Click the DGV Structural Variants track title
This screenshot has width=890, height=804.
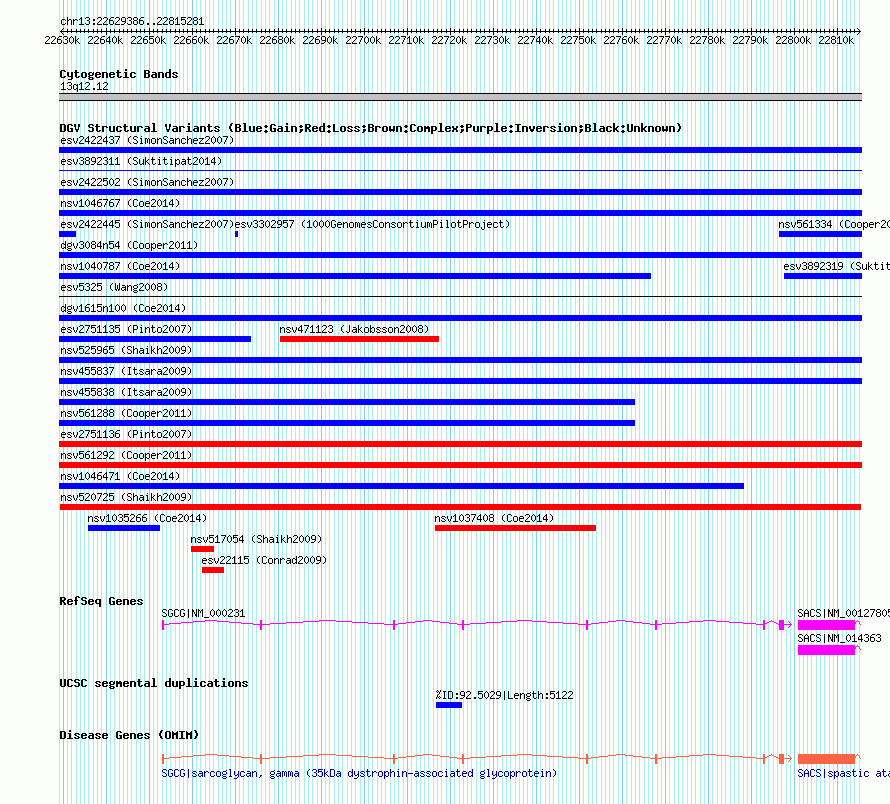pos(371,128)
